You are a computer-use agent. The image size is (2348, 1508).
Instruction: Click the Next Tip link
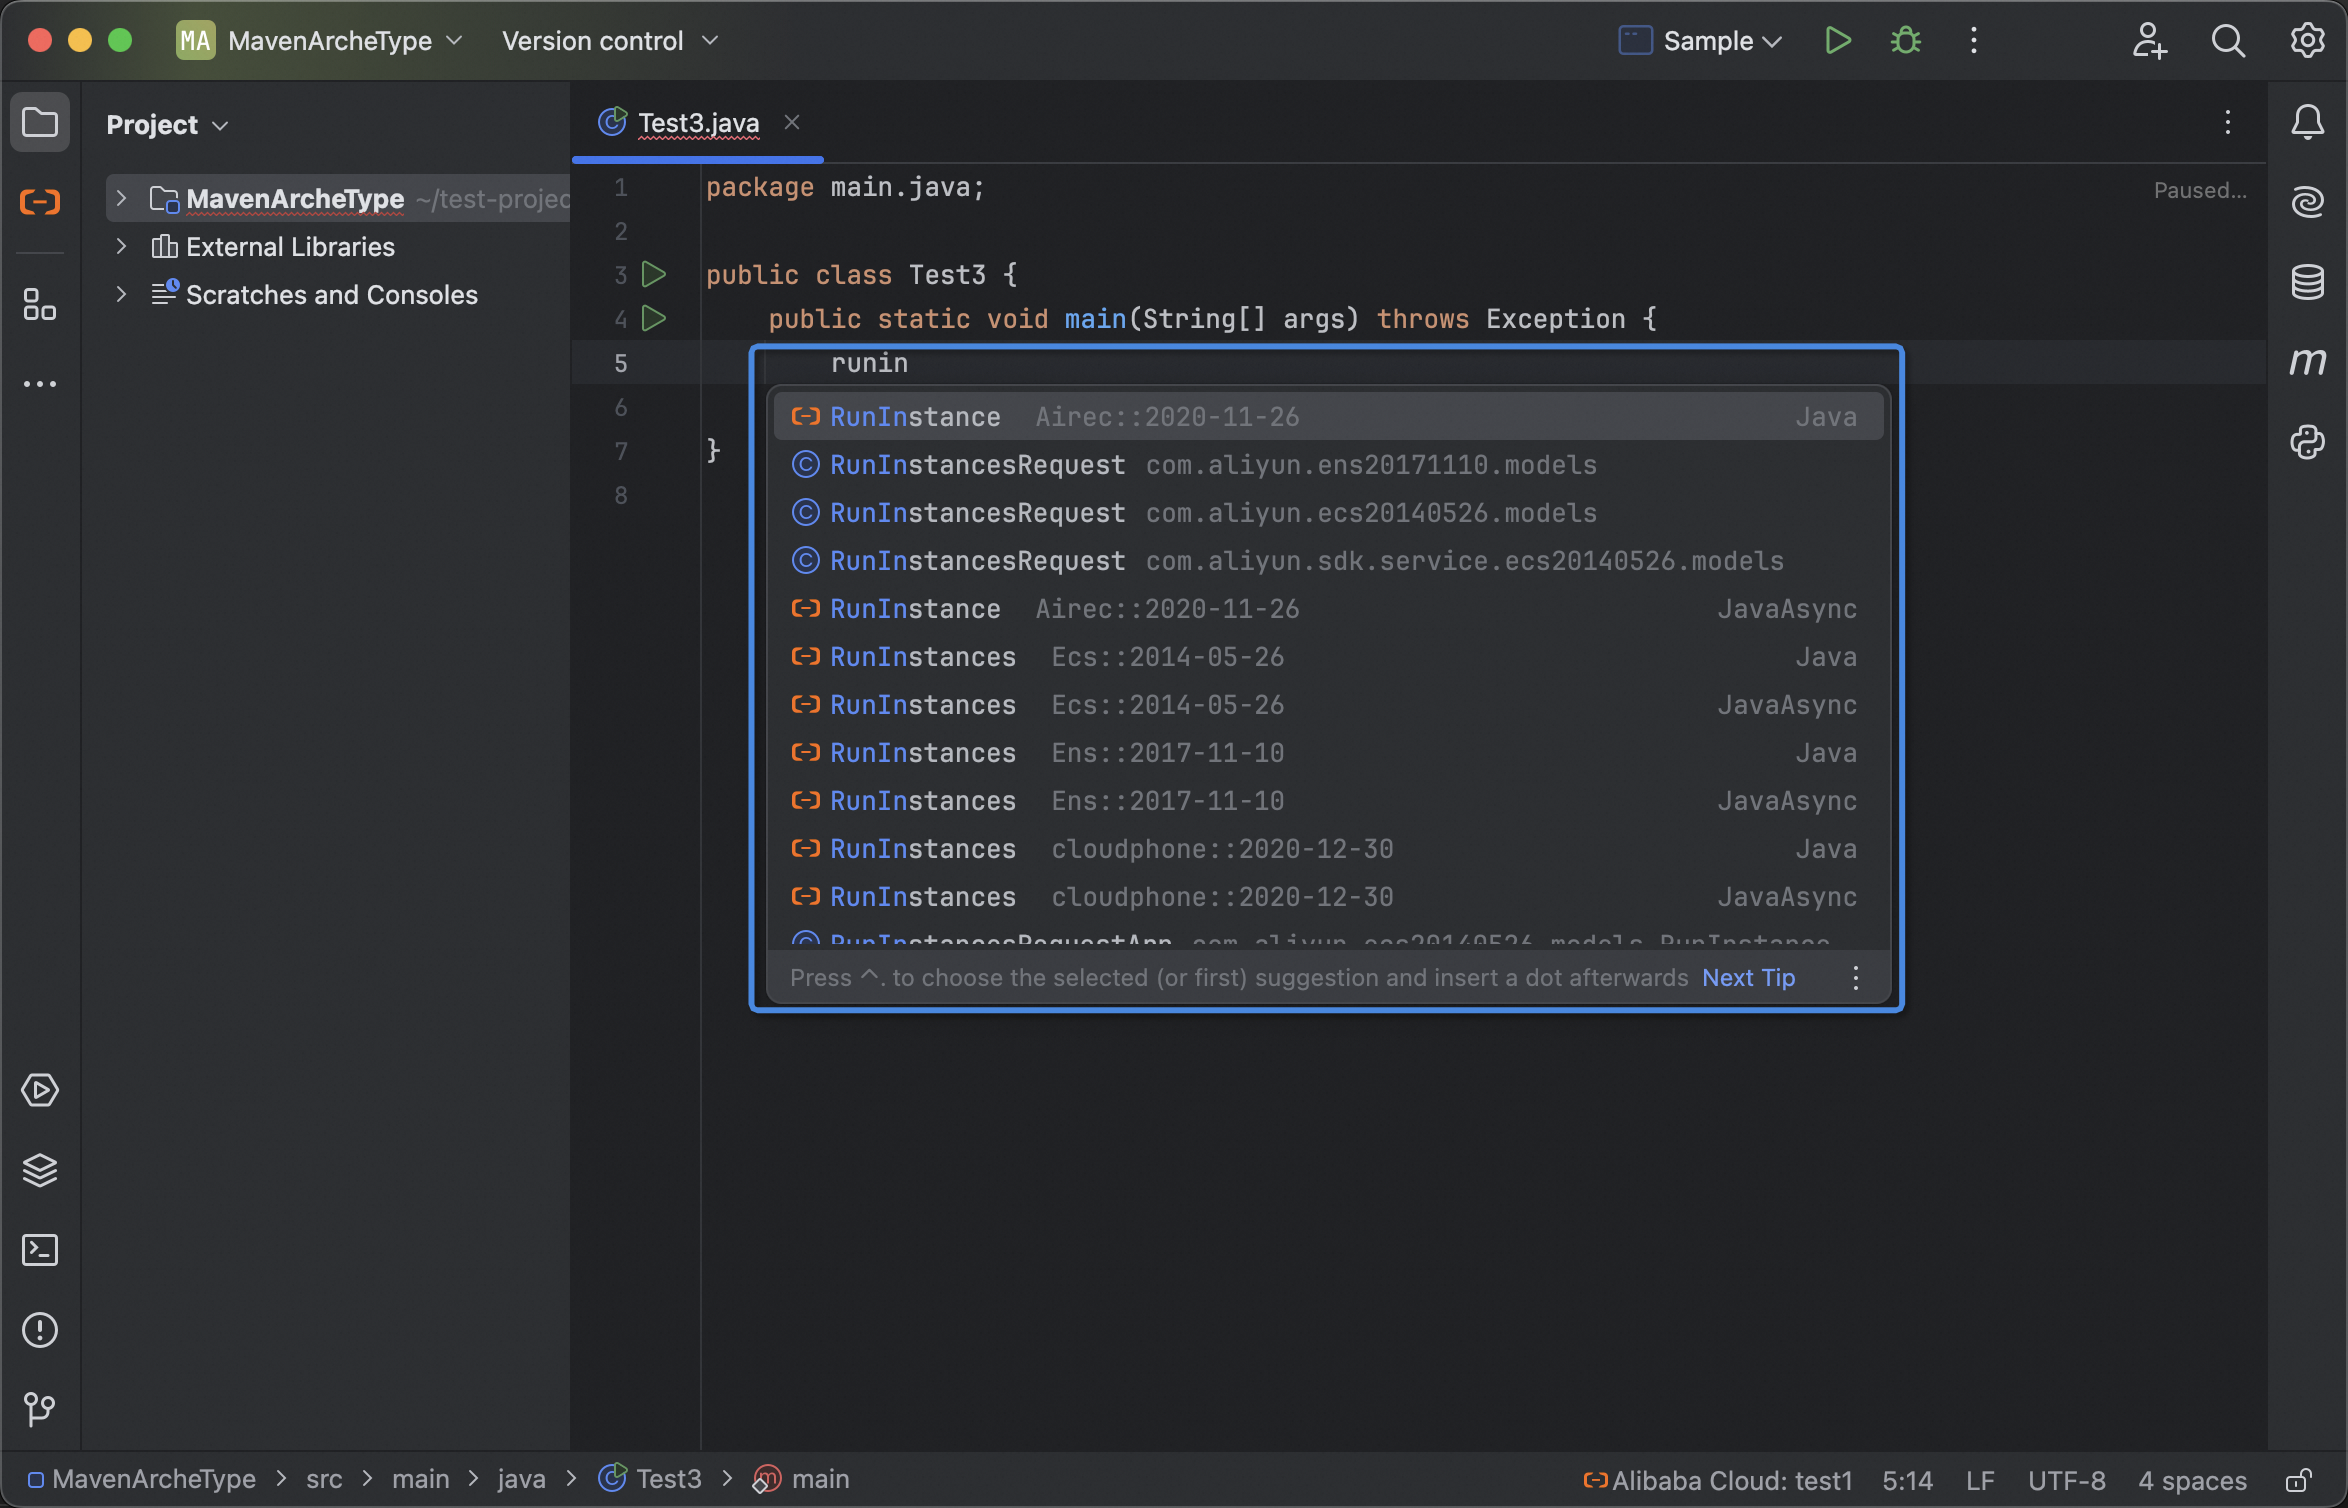[1748, 978]
